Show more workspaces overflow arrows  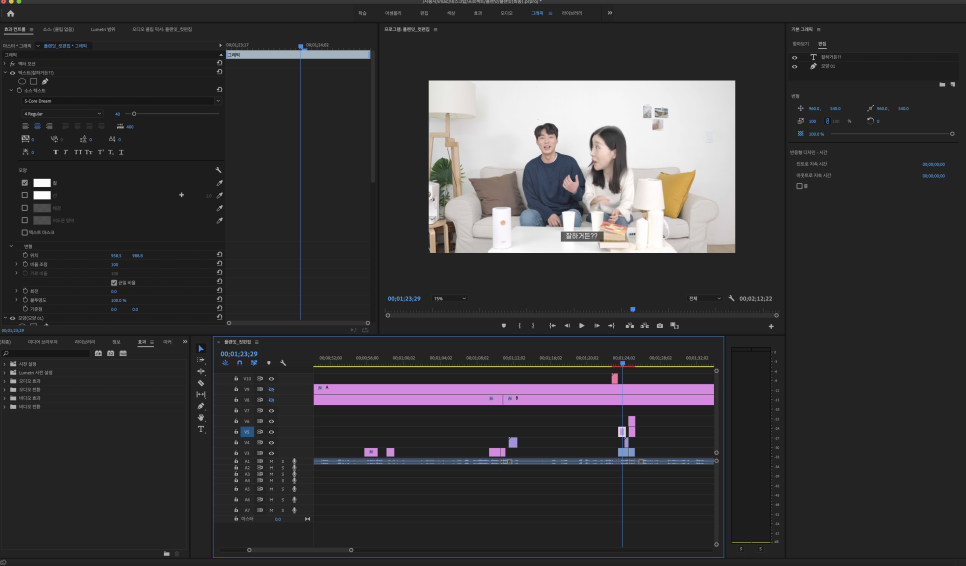coord(610,13)
